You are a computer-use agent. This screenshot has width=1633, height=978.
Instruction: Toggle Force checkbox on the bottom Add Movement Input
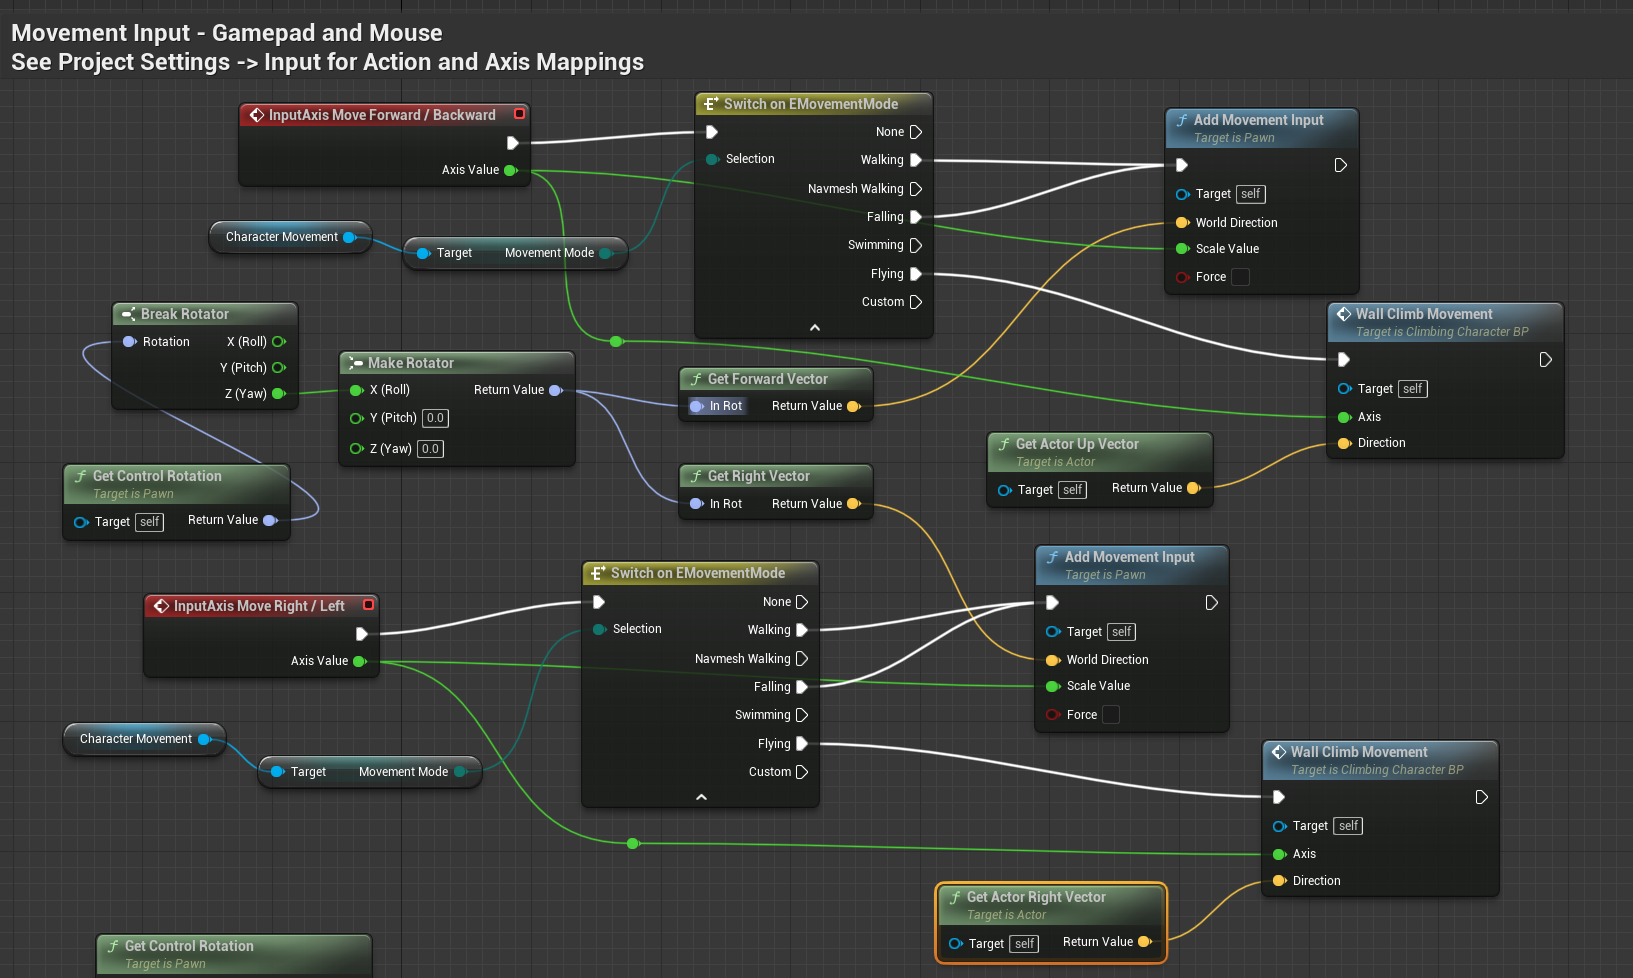(x=1110, y=715)
